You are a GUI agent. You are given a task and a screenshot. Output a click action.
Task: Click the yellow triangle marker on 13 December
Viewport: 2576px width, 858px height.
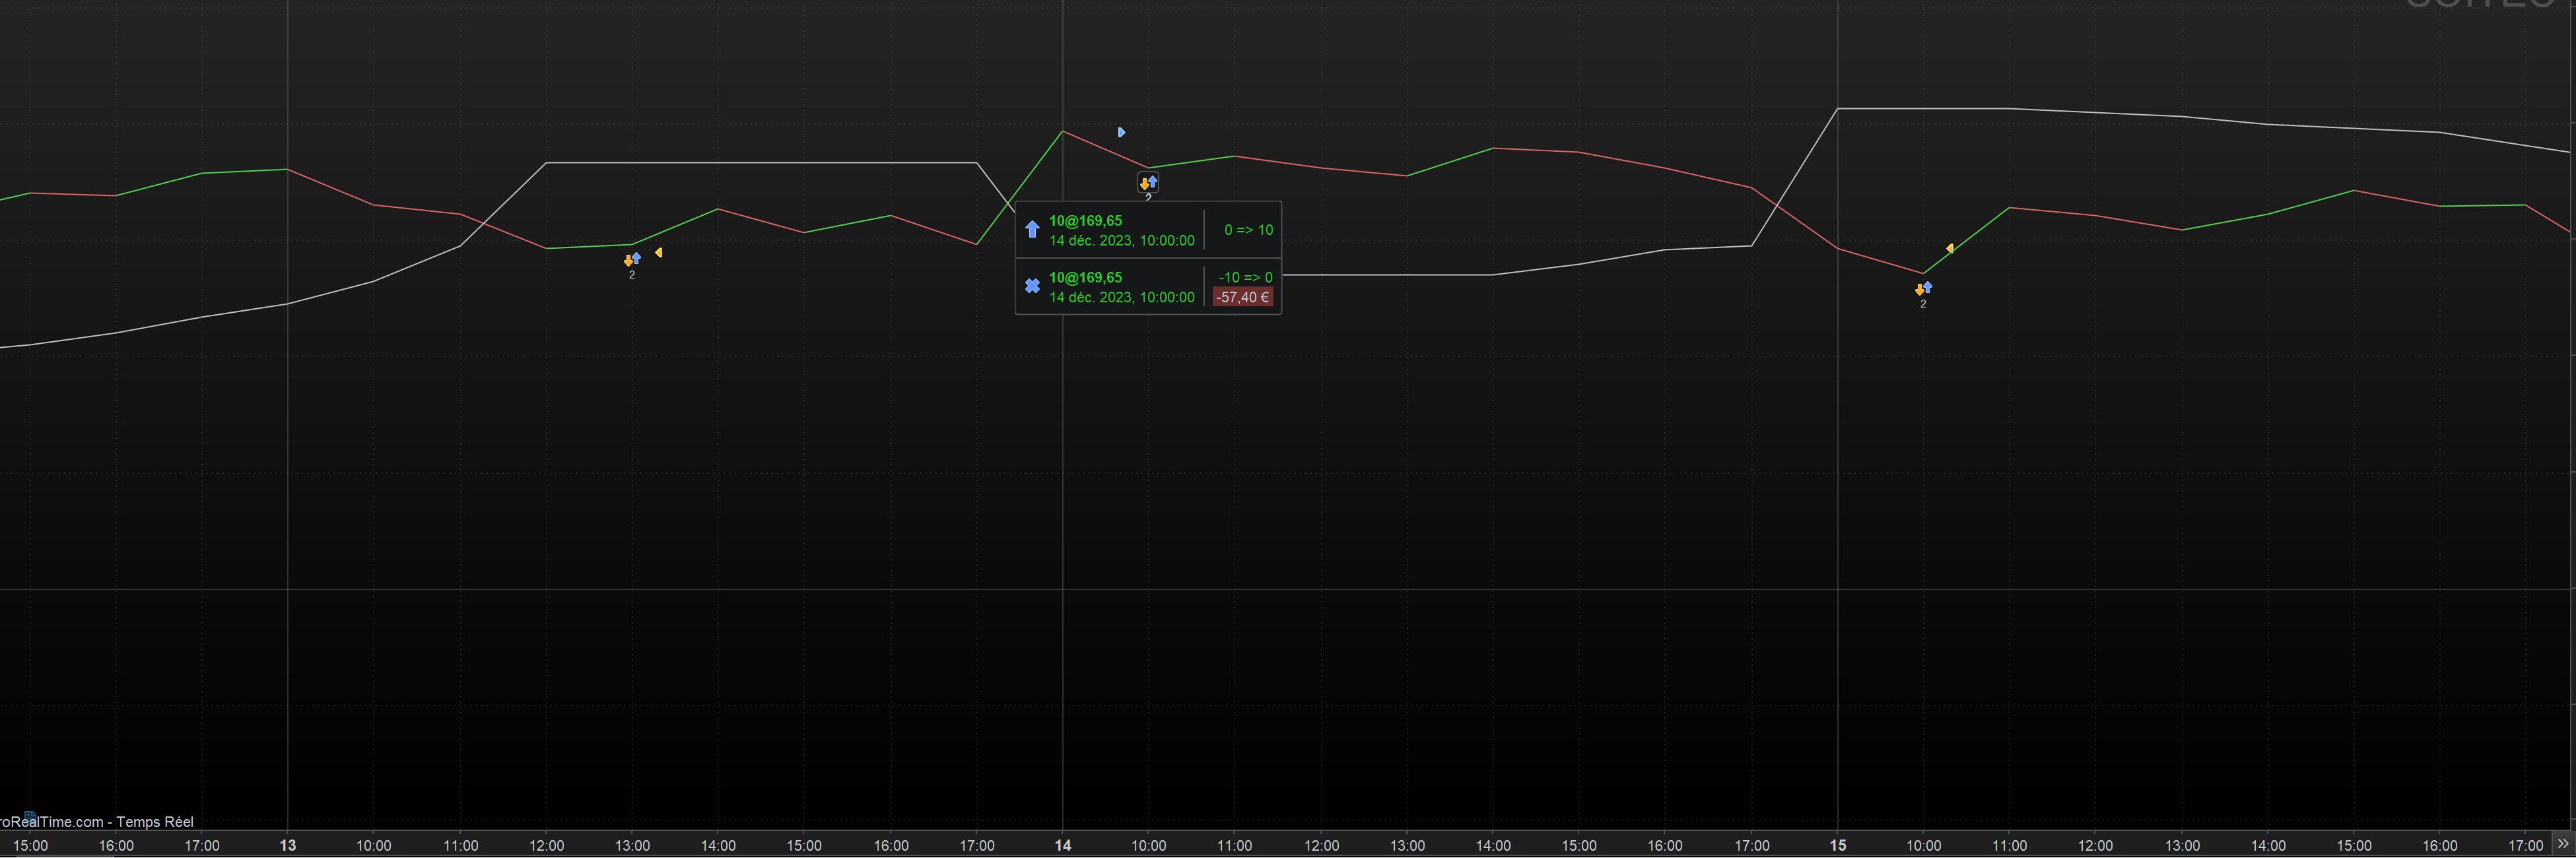tap(658, 253)
